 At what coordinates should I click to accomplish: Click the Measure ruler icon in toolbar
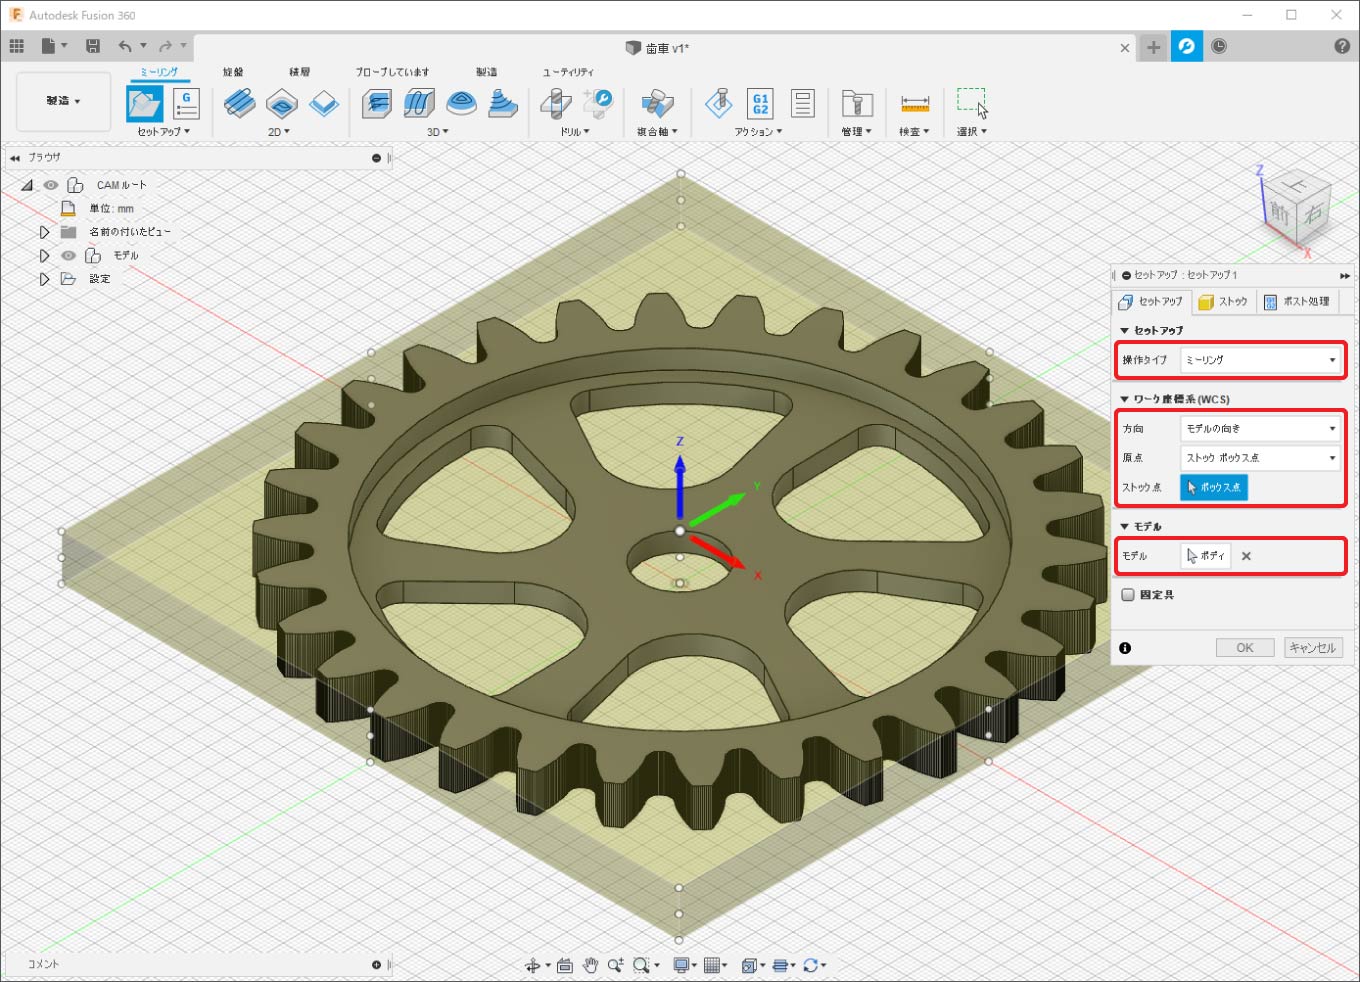coord(914,104)
